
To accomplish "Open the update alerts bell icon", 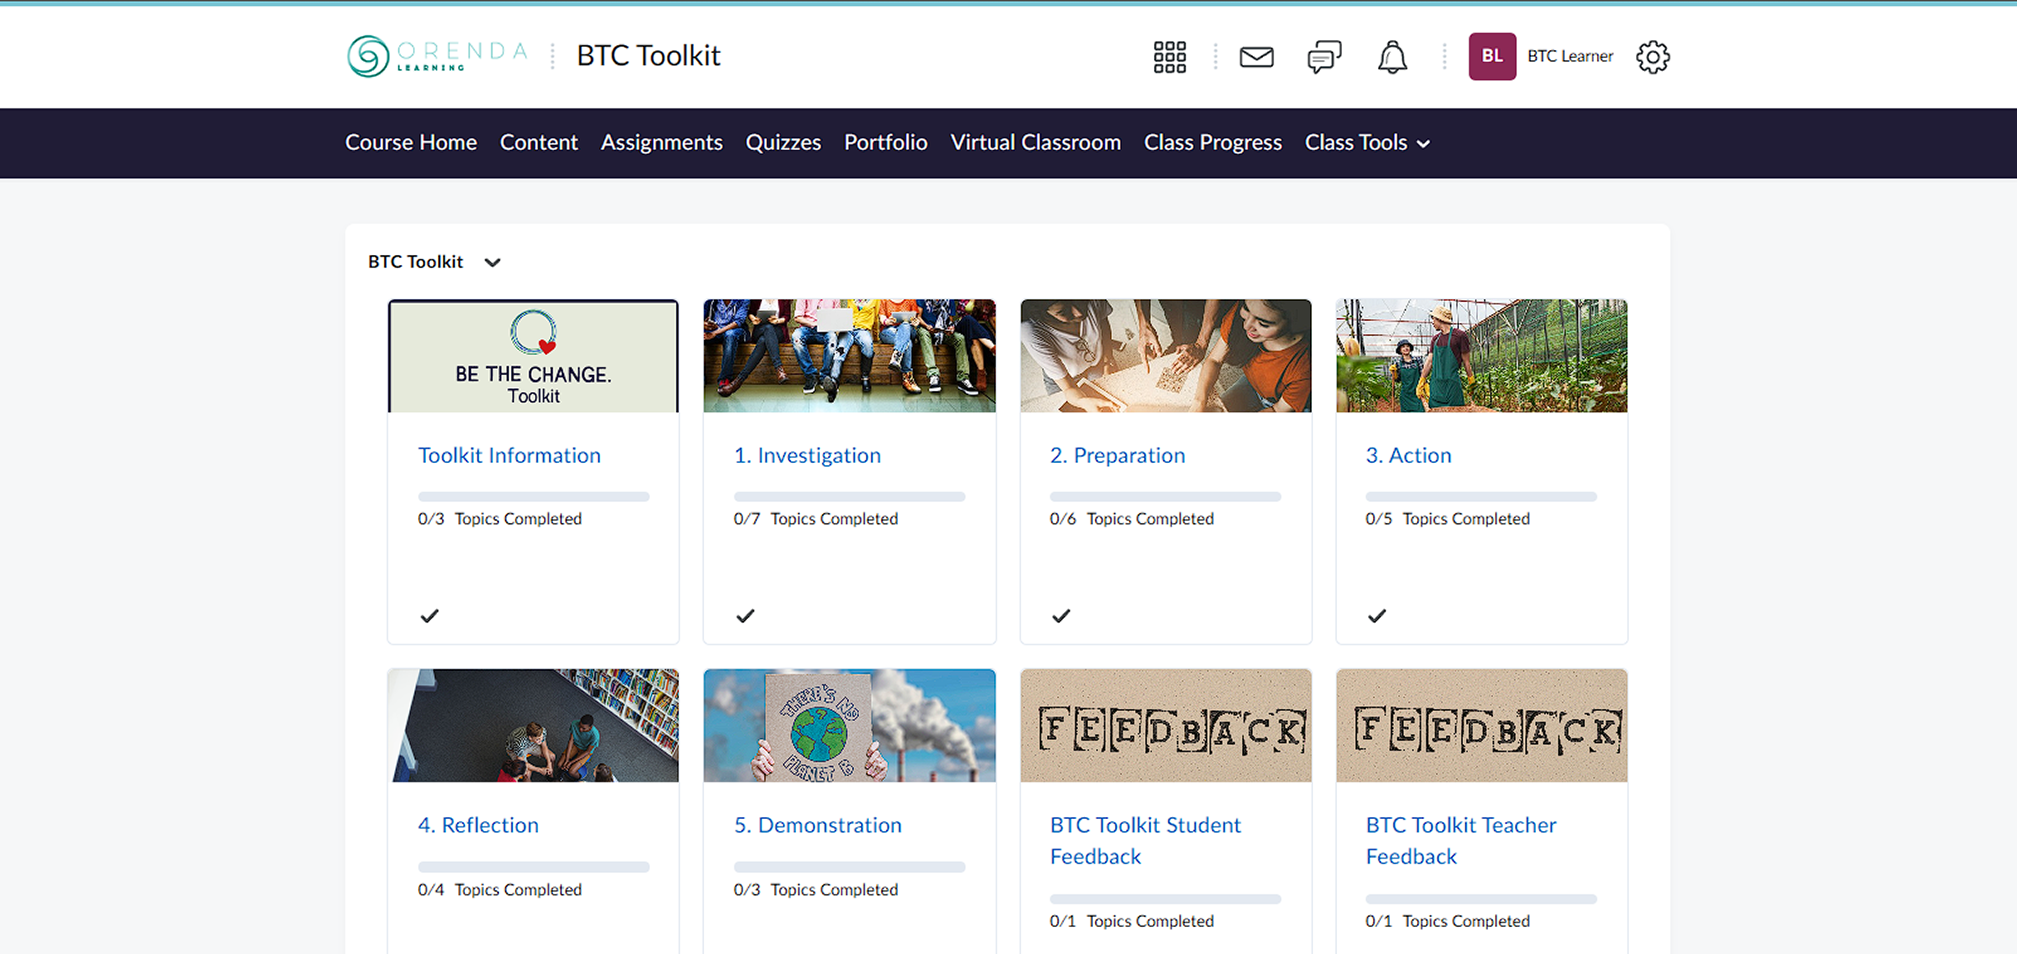I will (x=1392, y=57).
